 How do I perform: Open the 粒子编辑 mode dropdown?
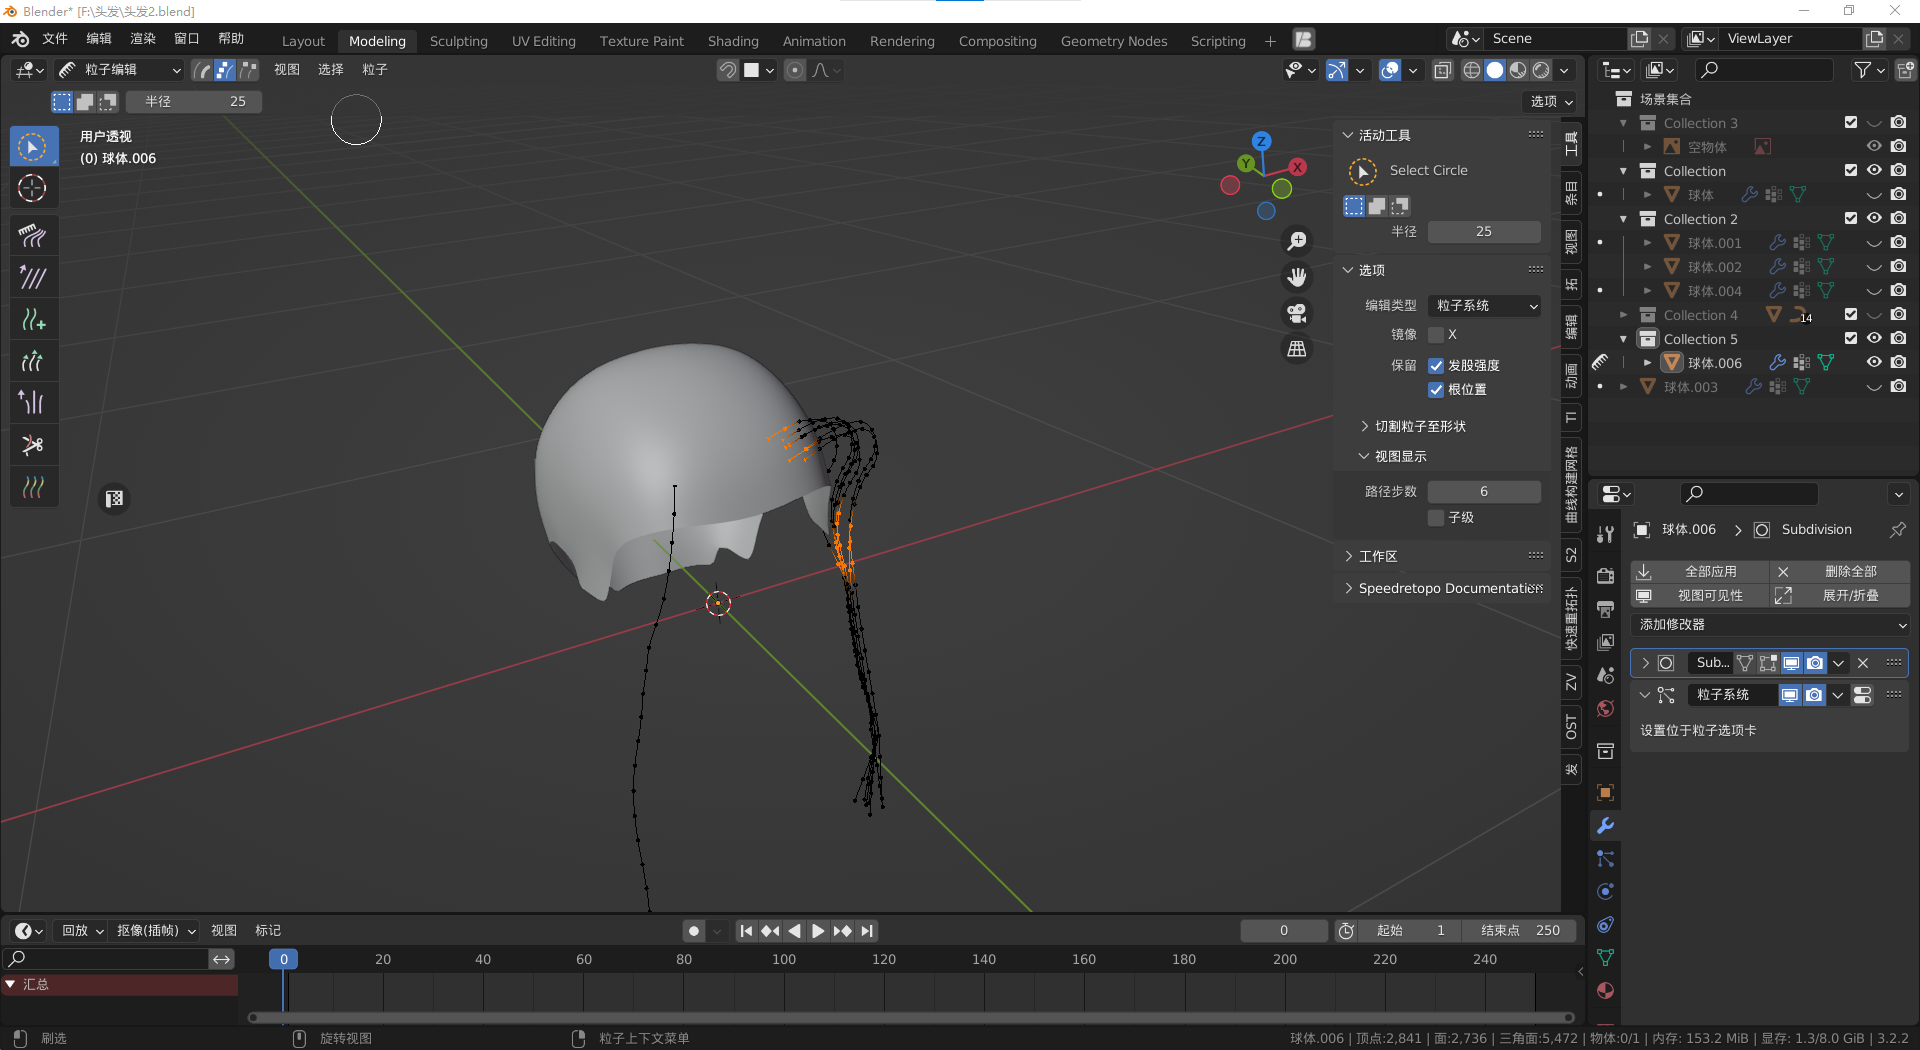(120, 70)
